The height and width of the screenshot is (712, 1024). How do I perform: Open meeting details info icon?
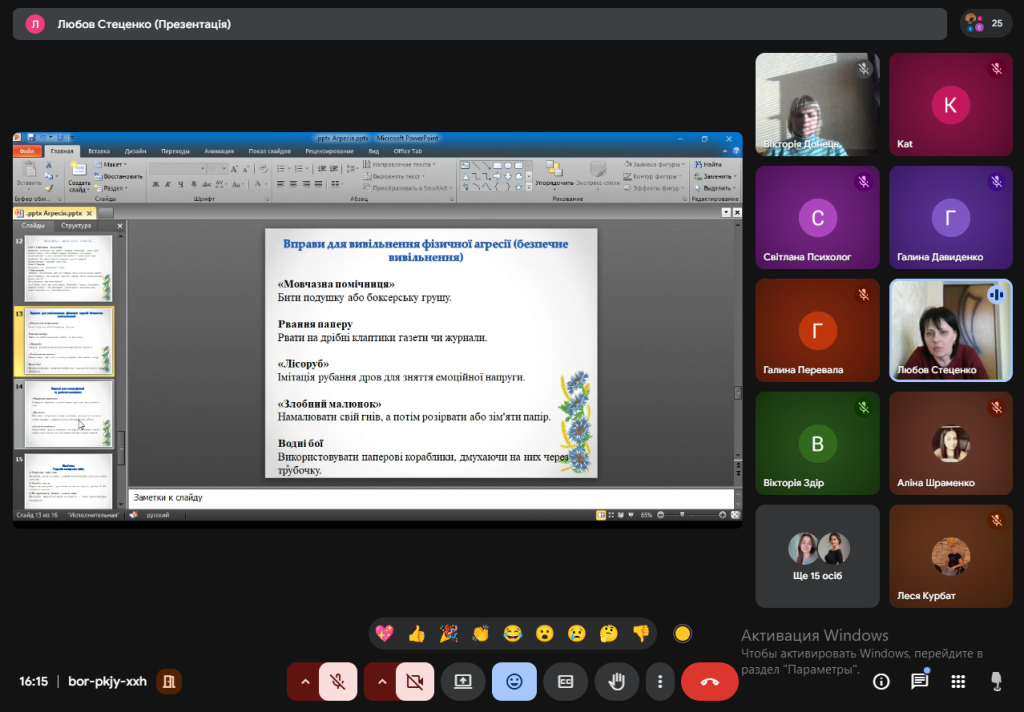tap(881, 681)
